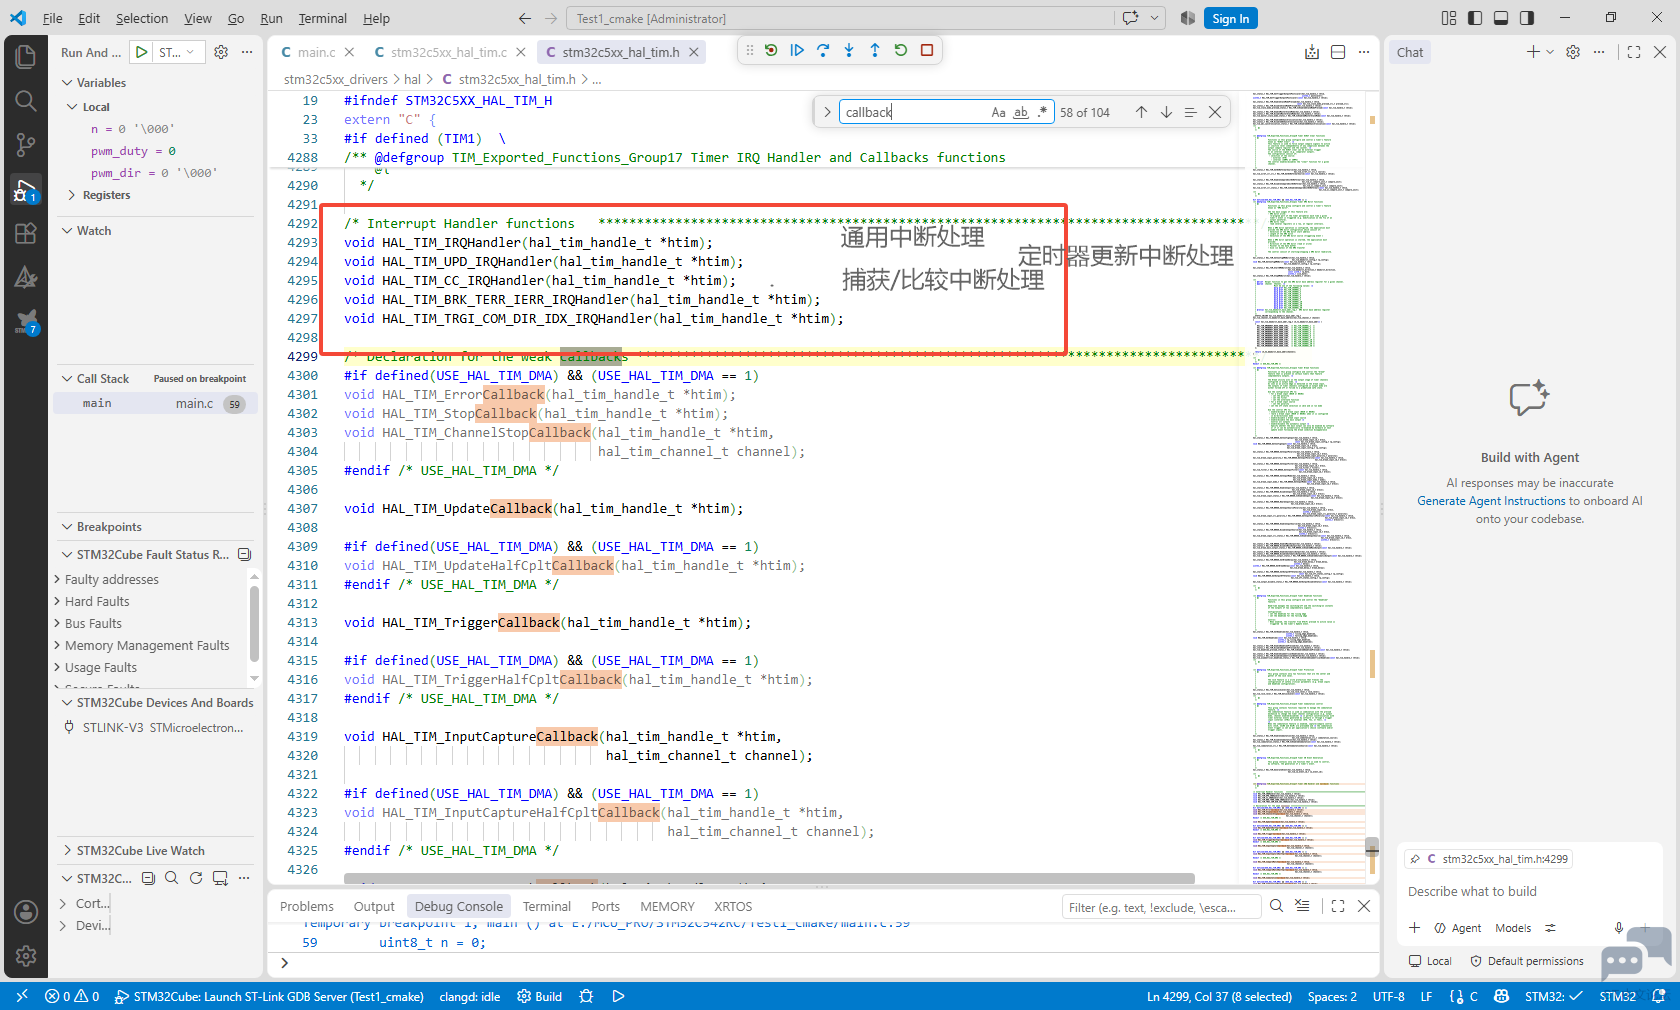Split the editor layout icon
This screenshot has width=1680, height=1010.
coord(1338,52)
